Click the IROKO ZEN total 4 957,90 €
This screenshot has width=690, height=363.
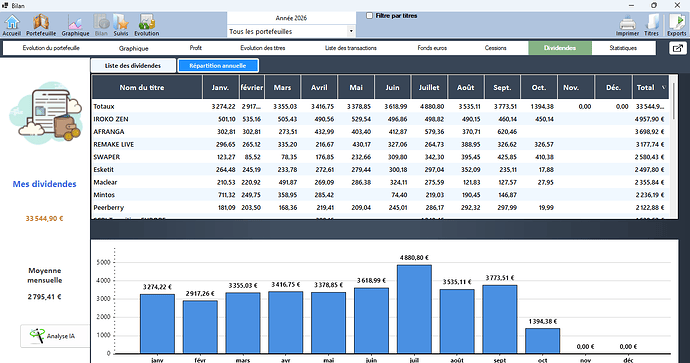pyautogui.click(x=650, y=119)
